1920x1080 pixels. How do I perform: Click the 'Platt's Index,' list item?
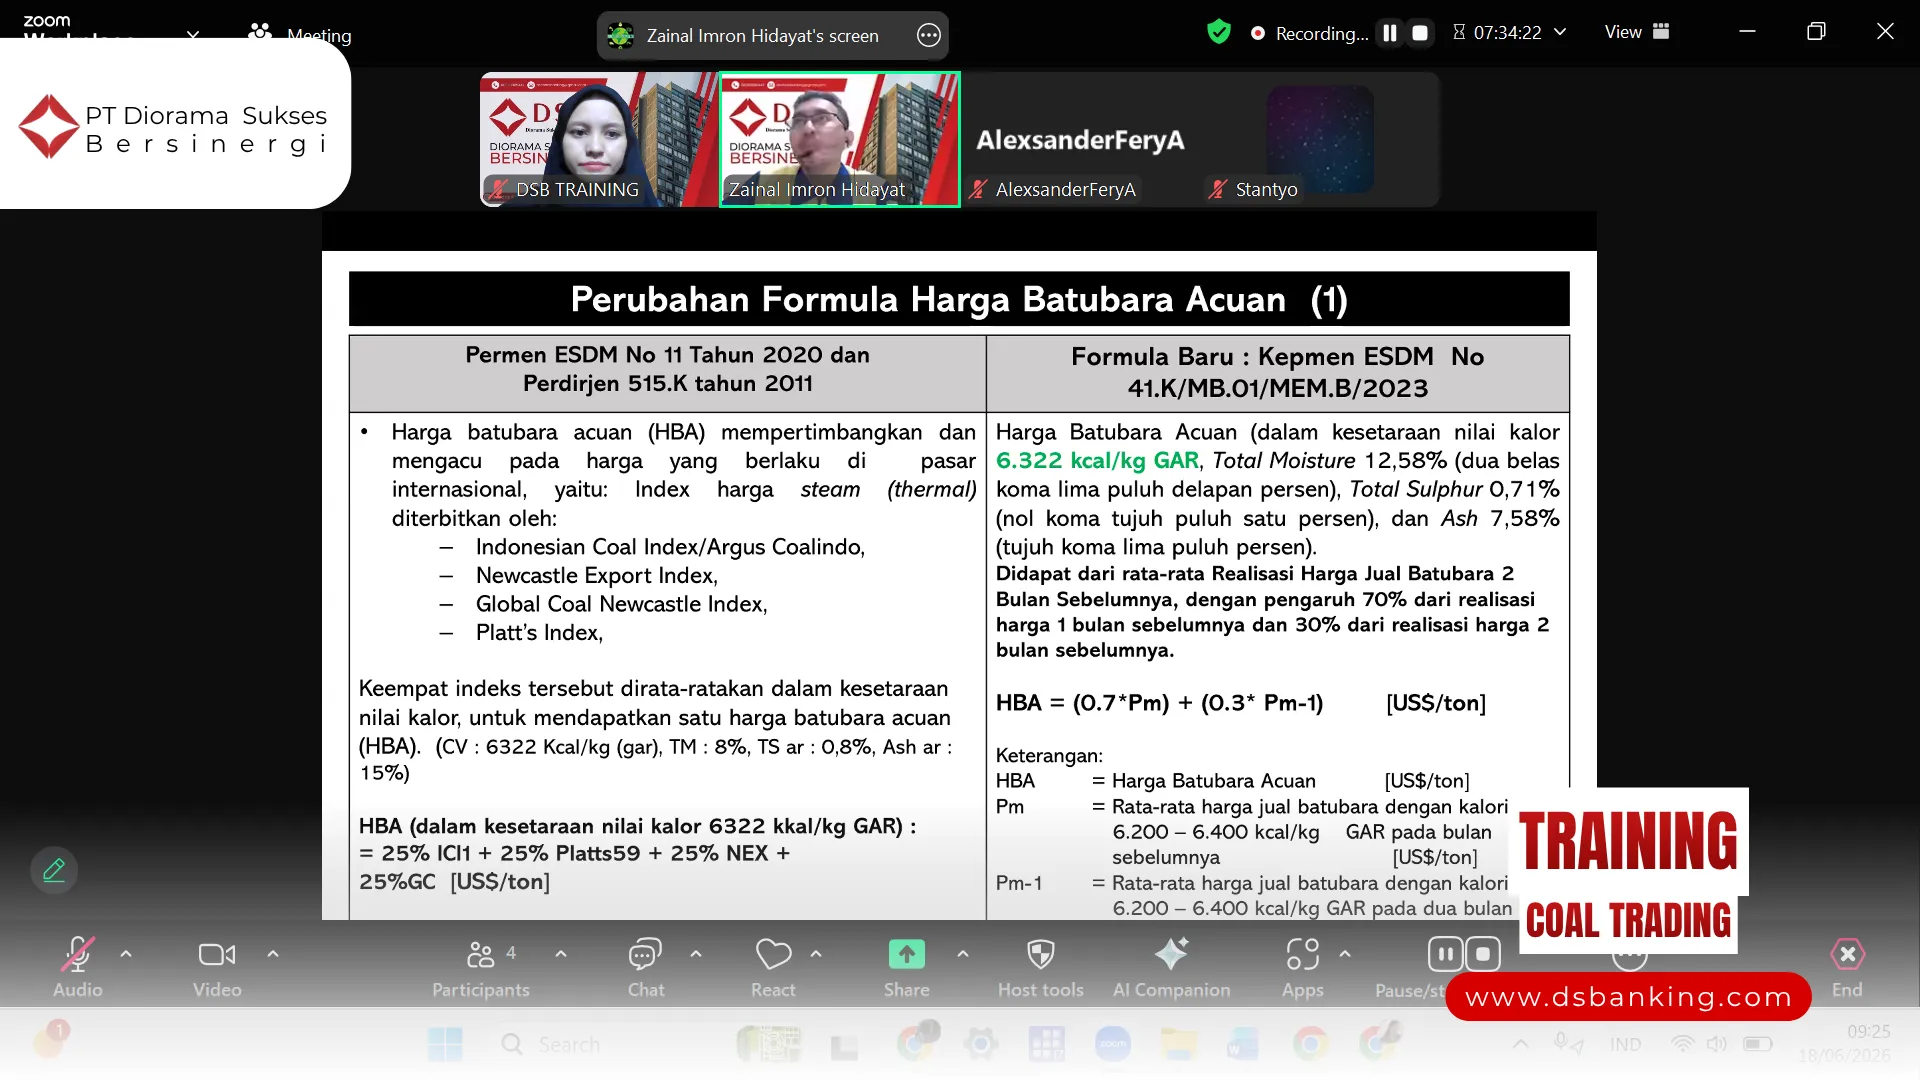click(x=539, y=633)
